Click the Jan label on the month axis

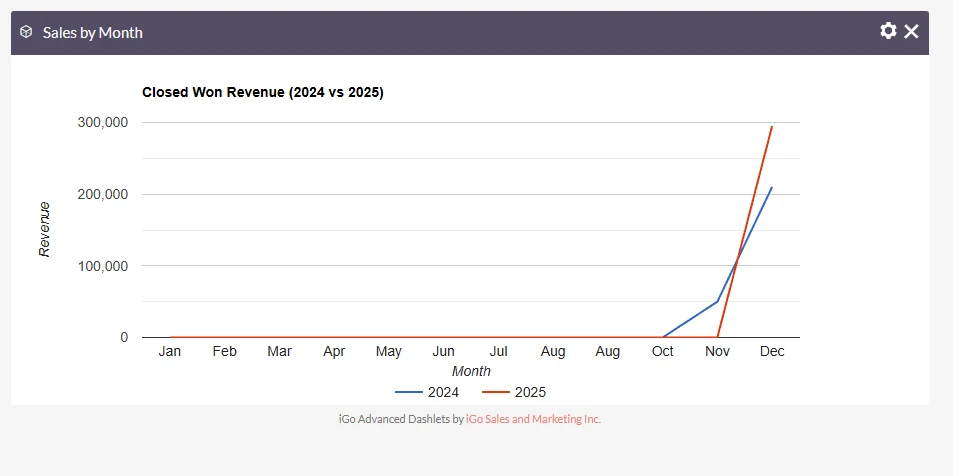point(170,352)
